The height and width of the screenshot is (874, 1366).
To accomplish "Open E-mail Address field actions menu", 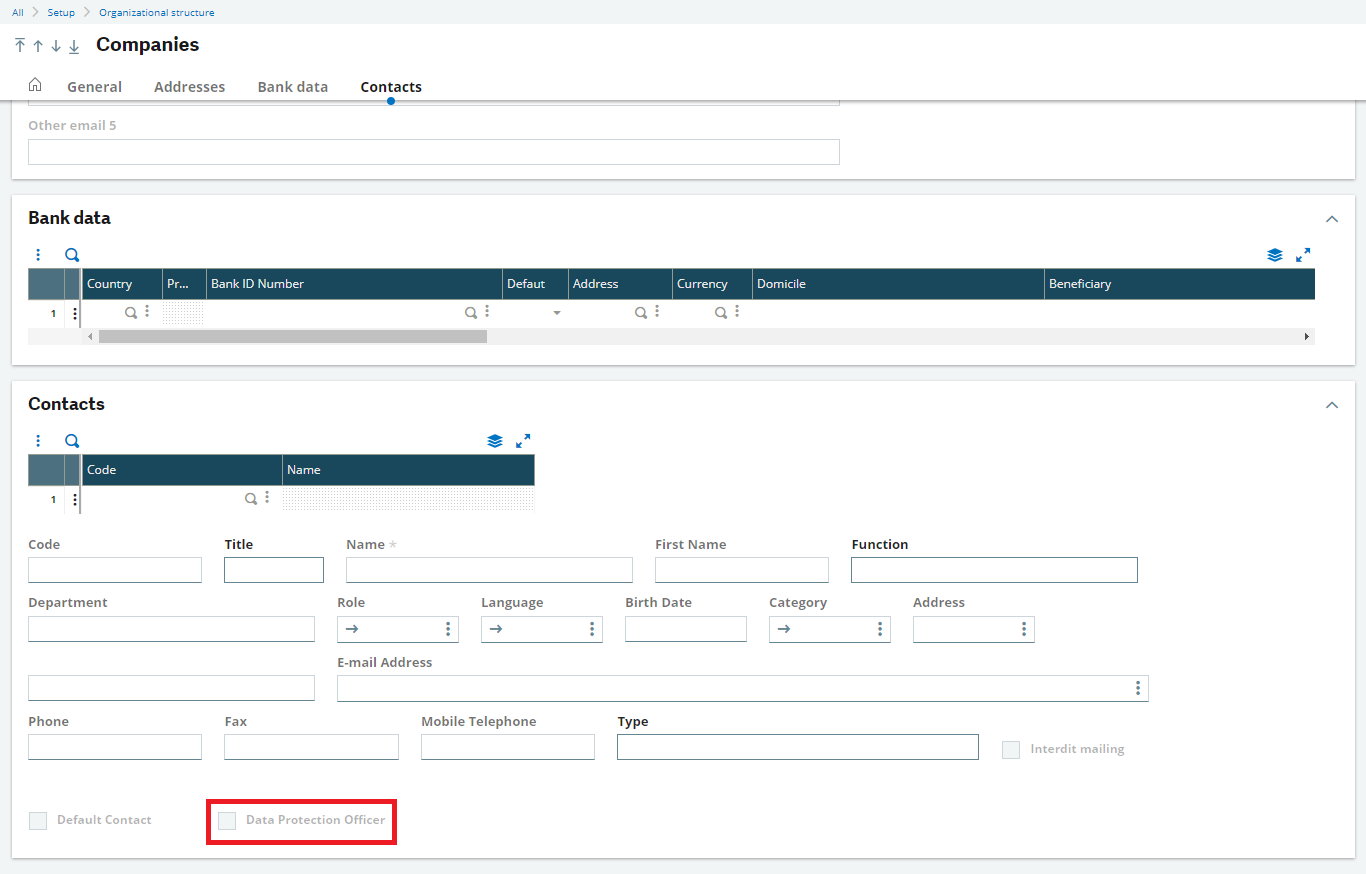I will (1138, 688).
